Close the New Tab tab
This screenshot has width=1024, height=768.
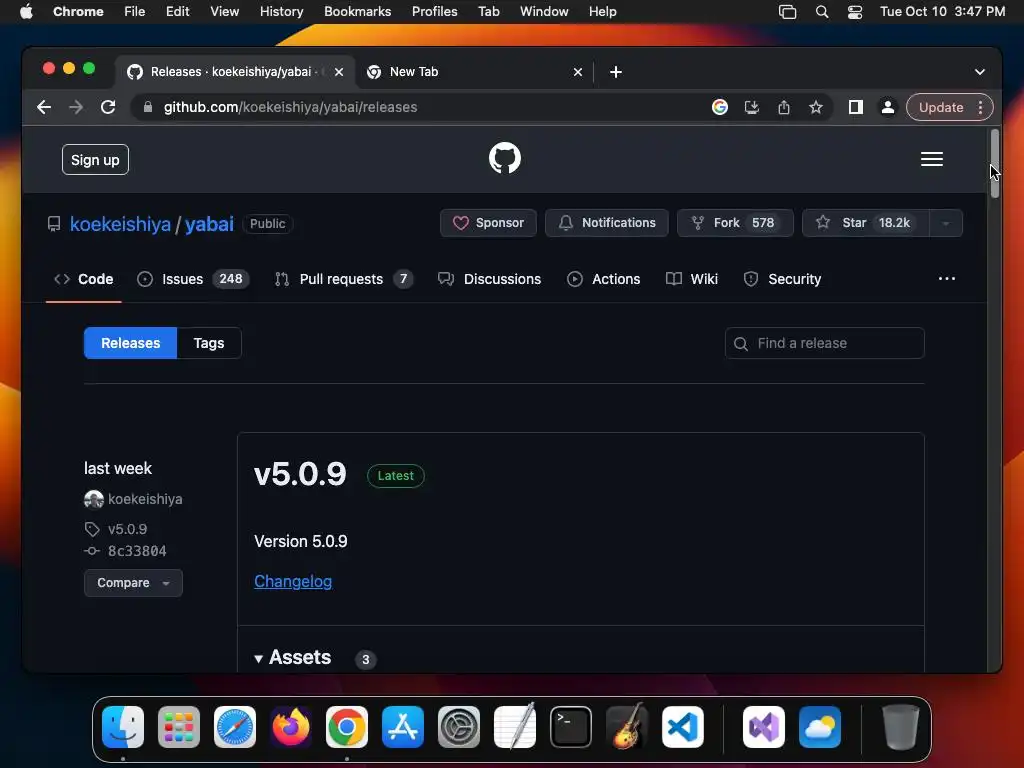pos(577,72)
